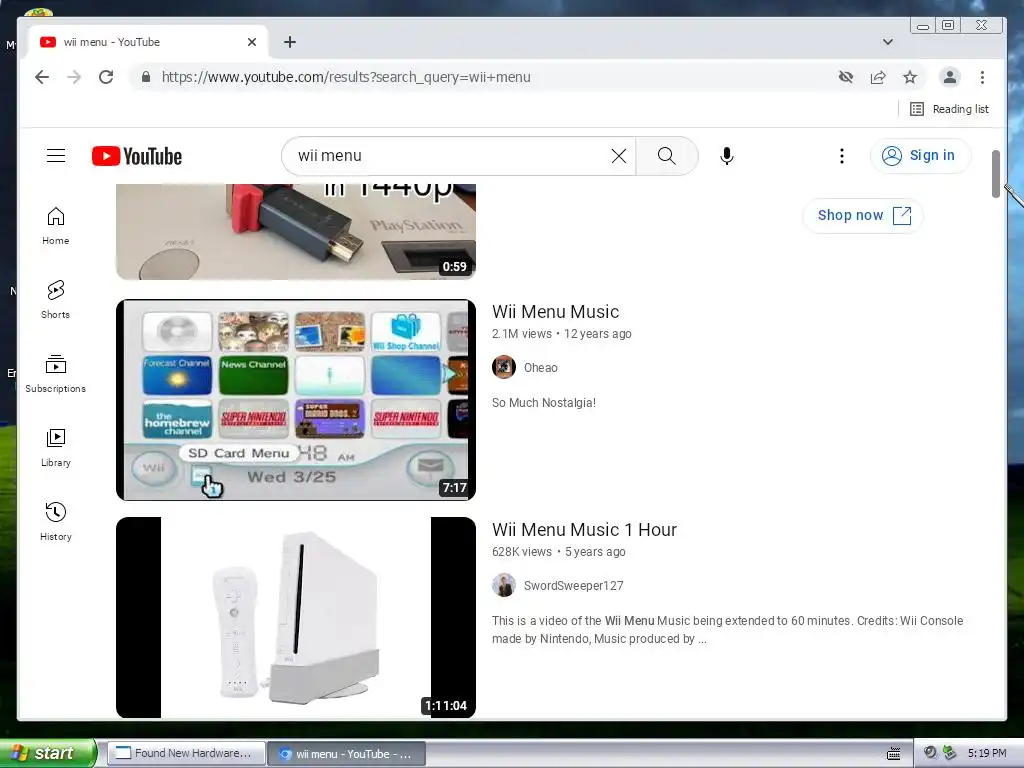This screenshot has width=1024, height=768.
Task: Click the 5:19 PM system clock
Action: click(987, 754)
